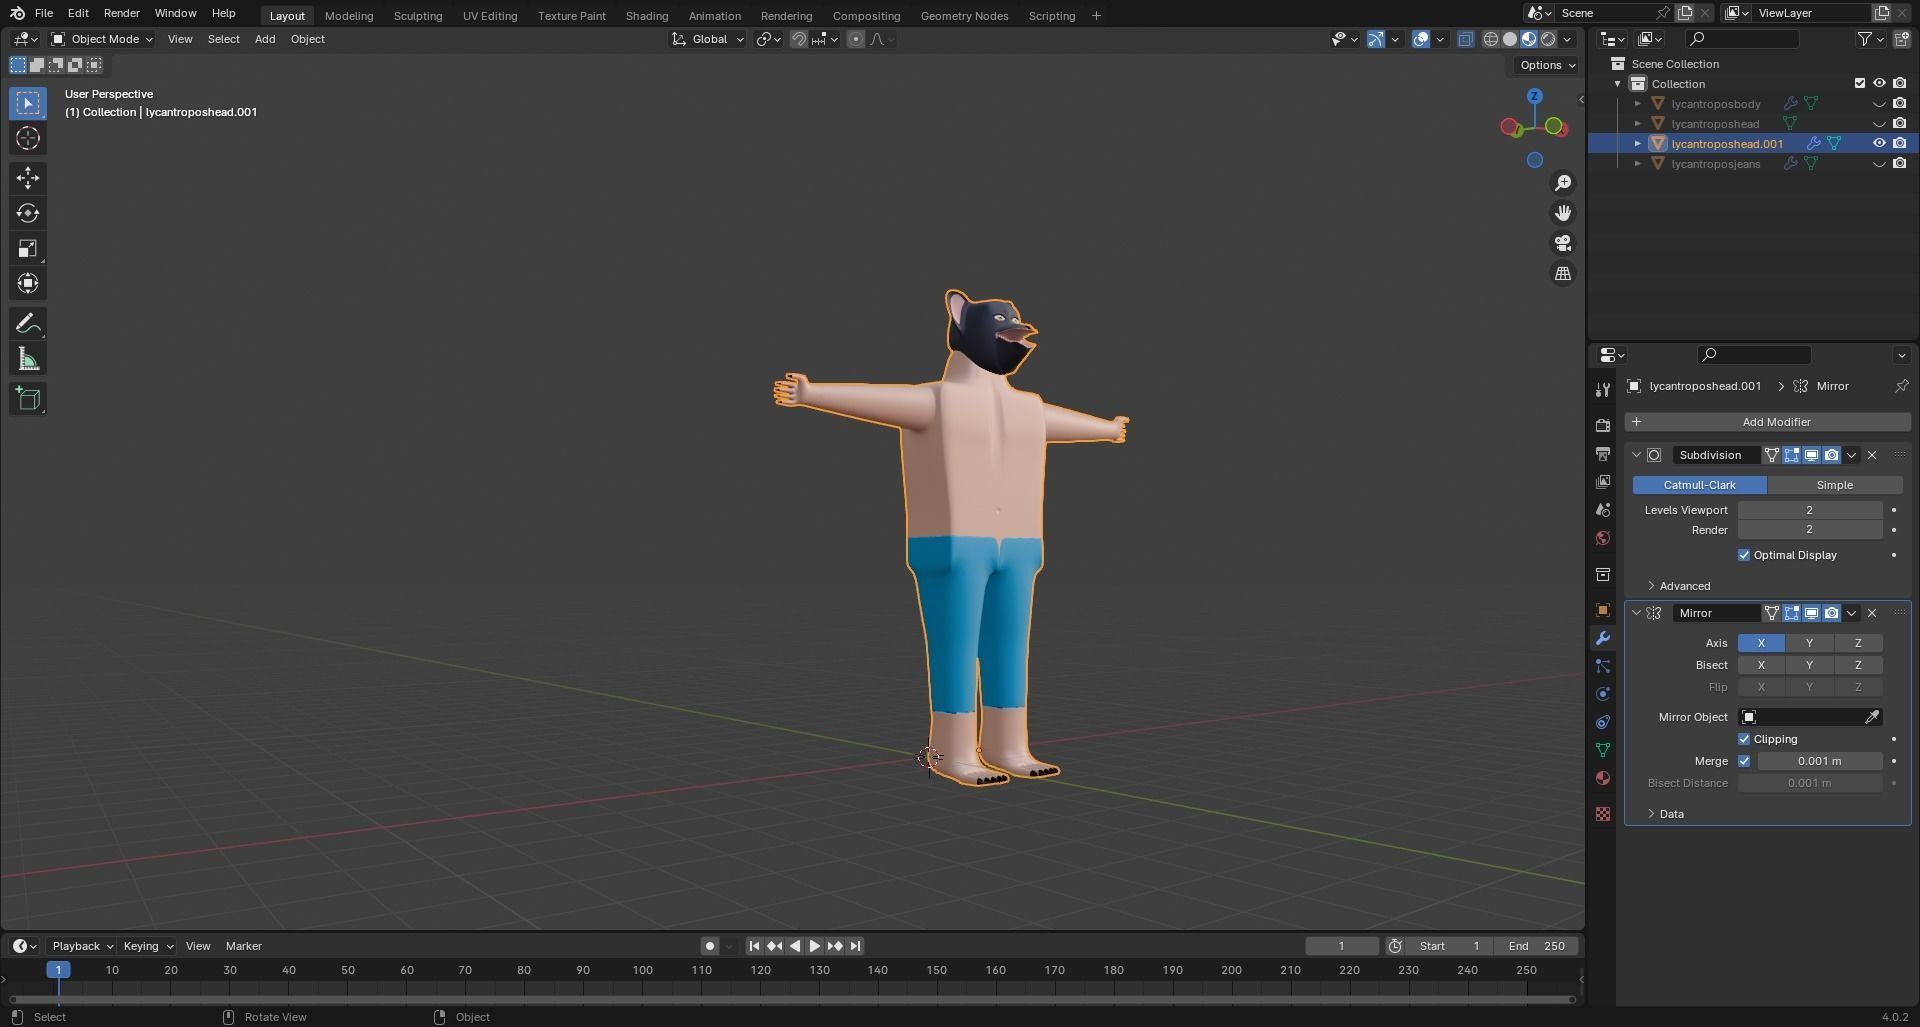Expand lycantroposbody in the outliner
Image resolution: width=1920 pixels, height=1027 pixels.
tap(1638, 104)
